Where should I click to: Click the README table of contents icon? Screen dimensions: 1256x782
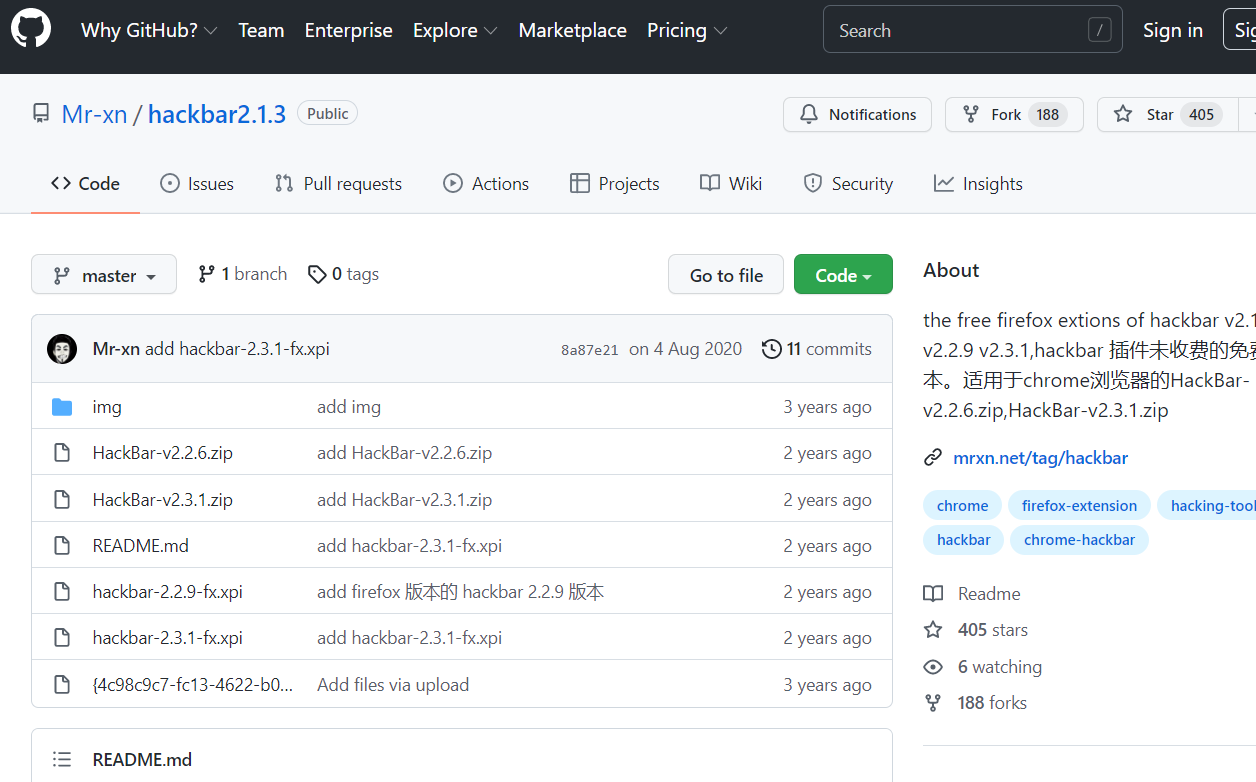60,759
